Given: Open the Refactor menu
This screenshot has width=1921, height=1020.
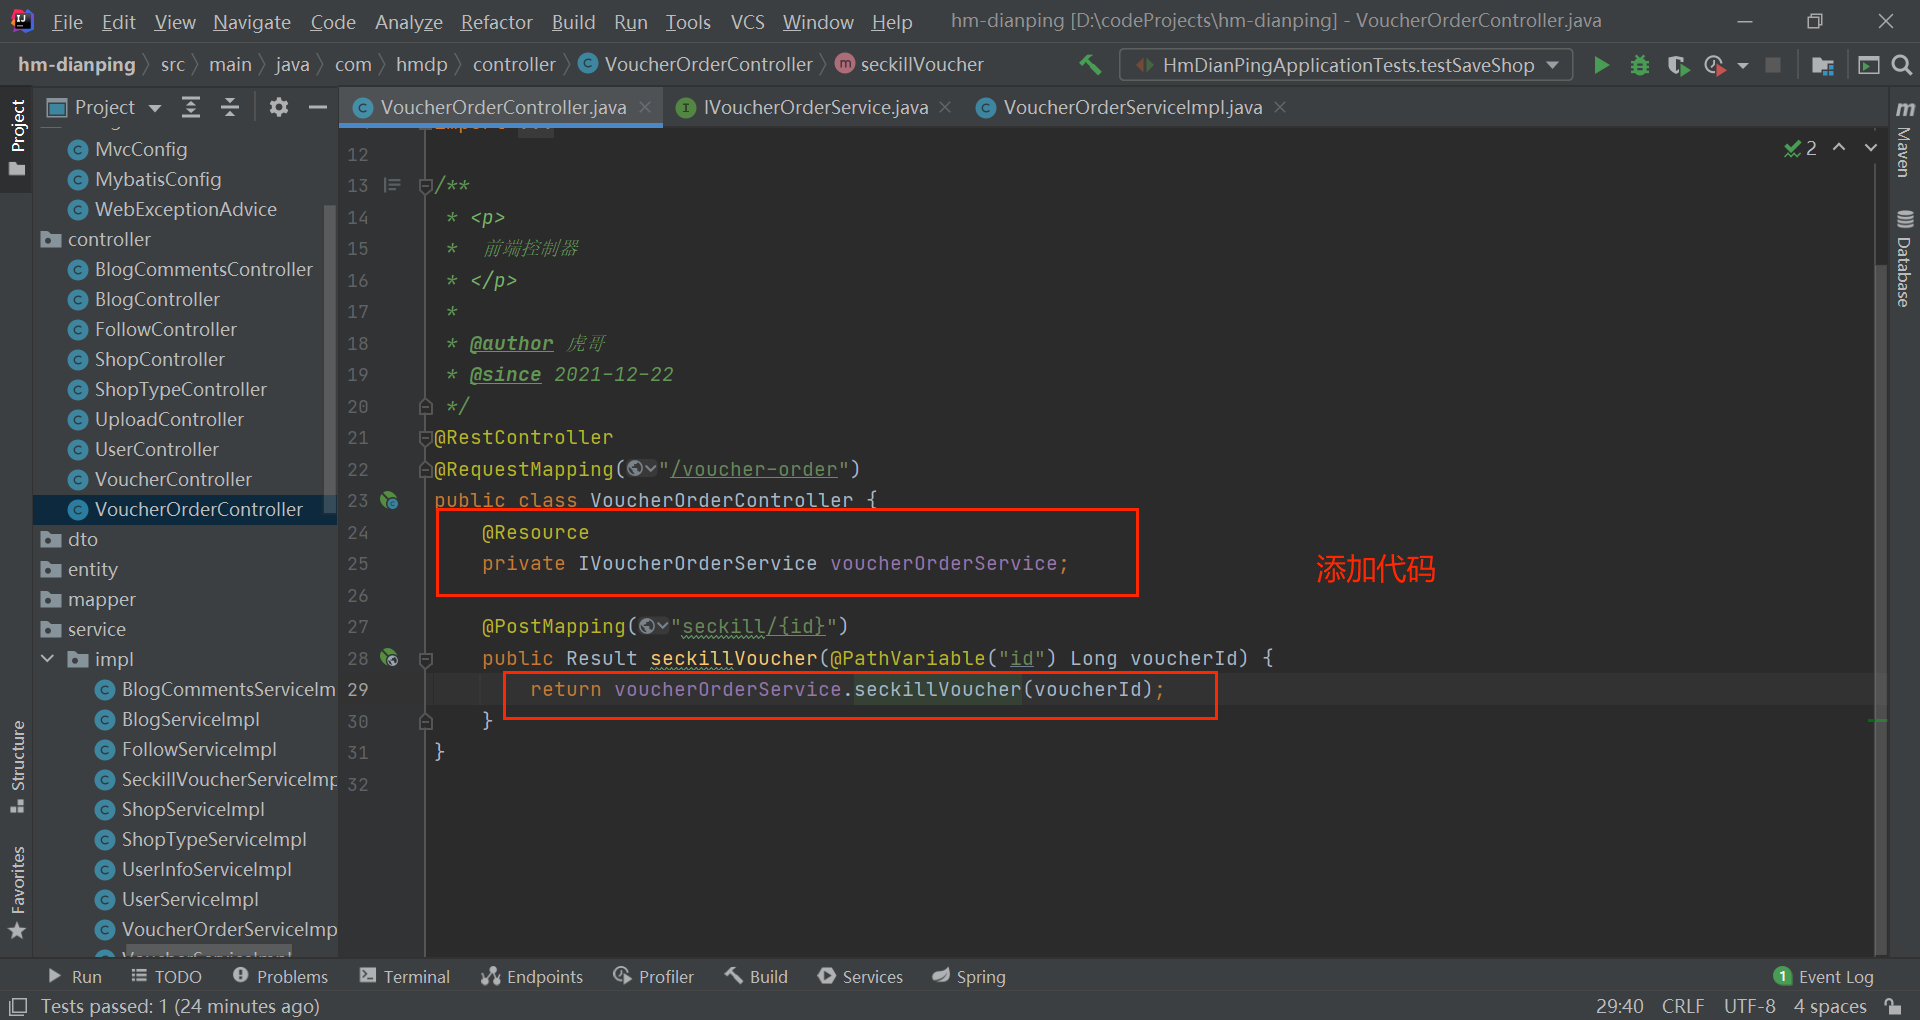Looking at the screenshot, I should click(x=496, y=22).
